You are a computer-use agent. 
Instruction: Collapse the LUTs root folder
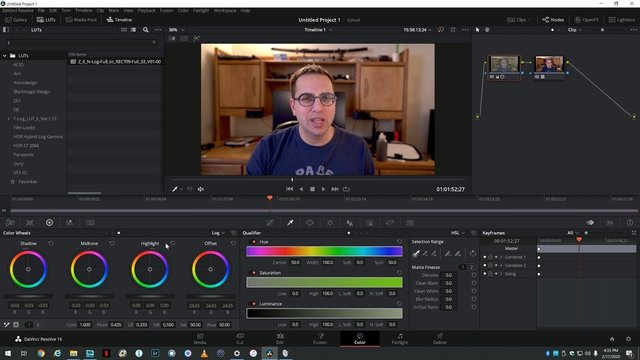point(4,56)
